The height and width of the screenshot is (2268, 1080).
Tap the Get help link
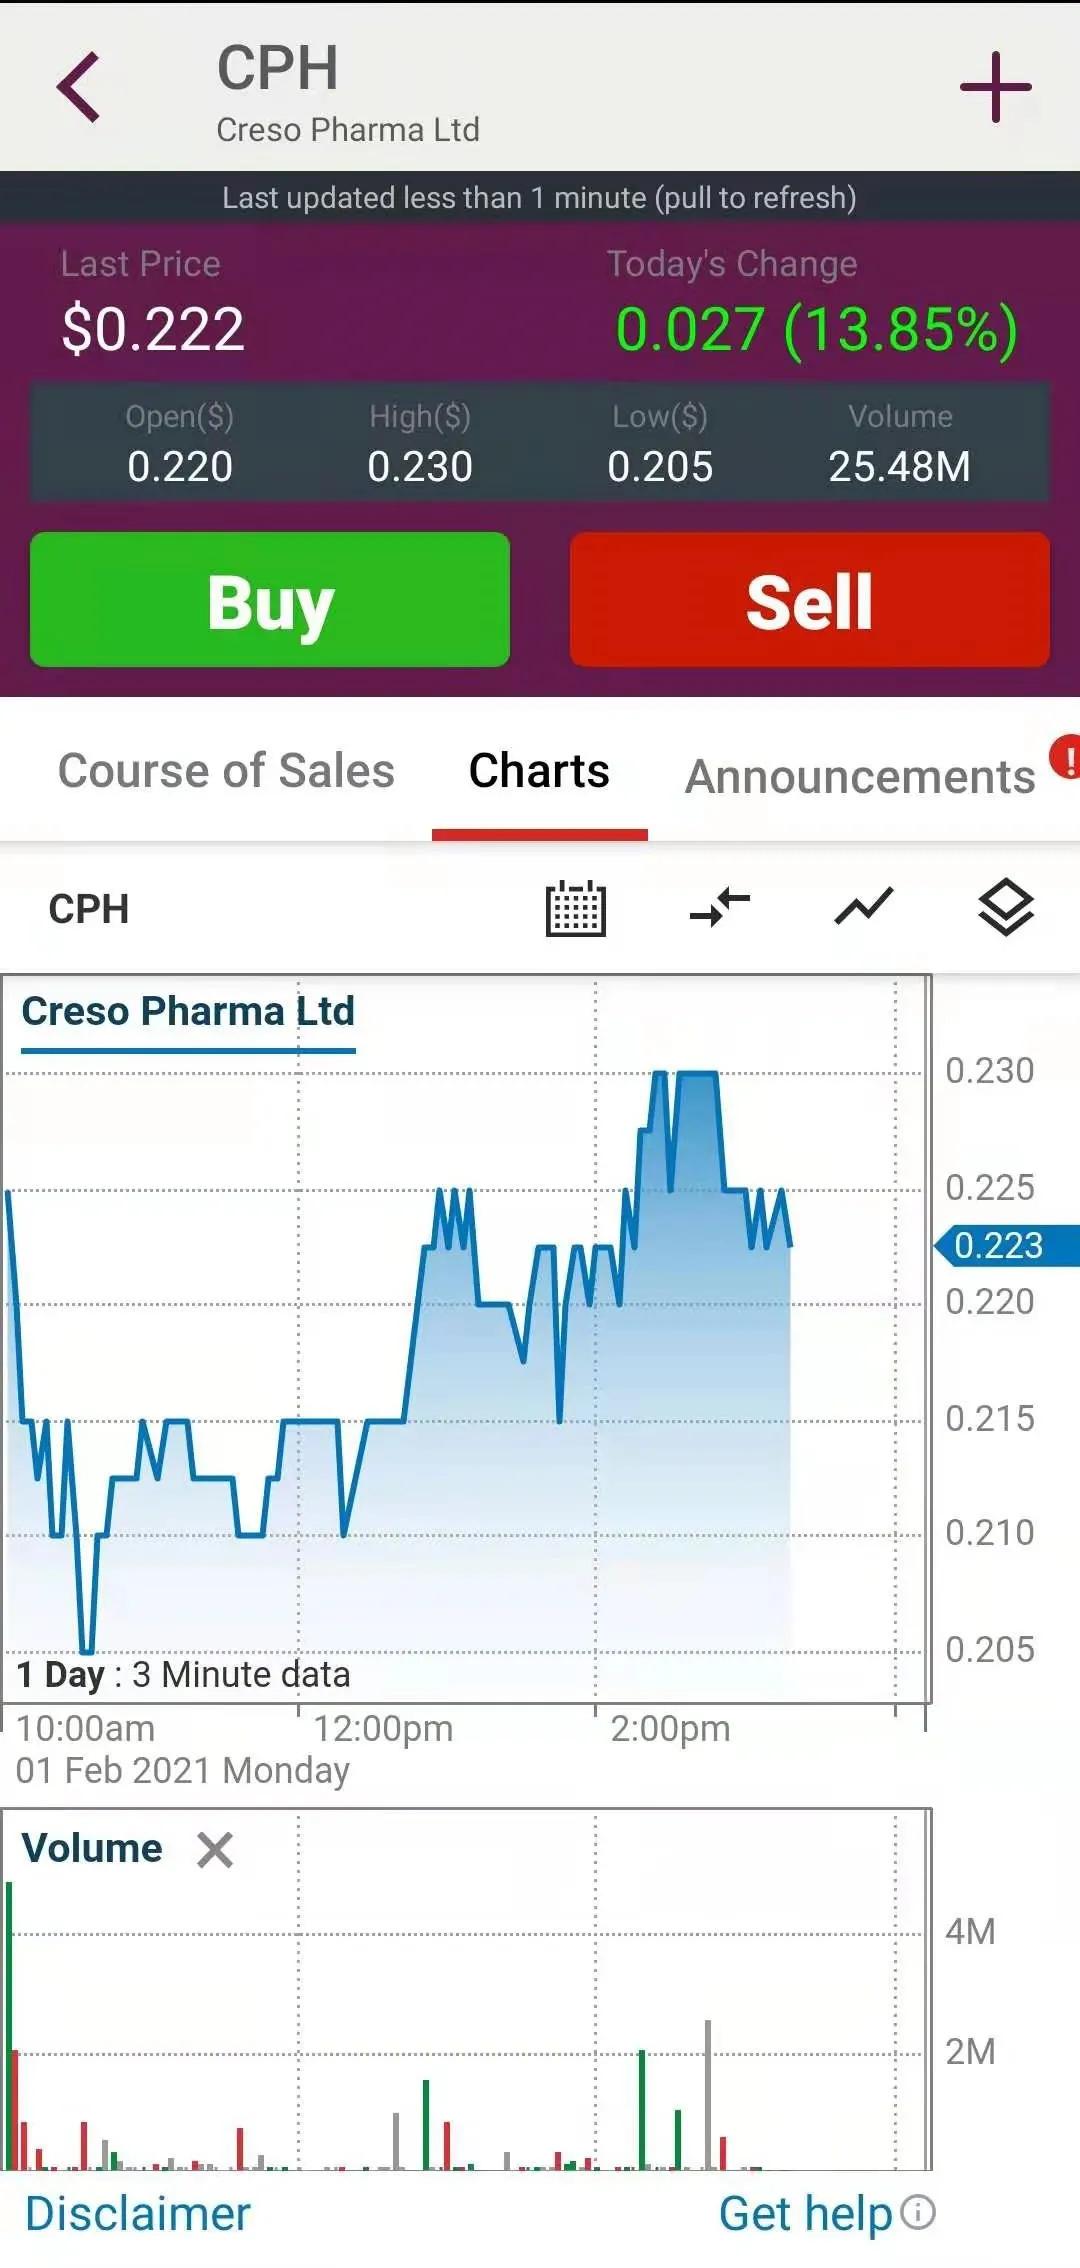[x=806, y=2213]
